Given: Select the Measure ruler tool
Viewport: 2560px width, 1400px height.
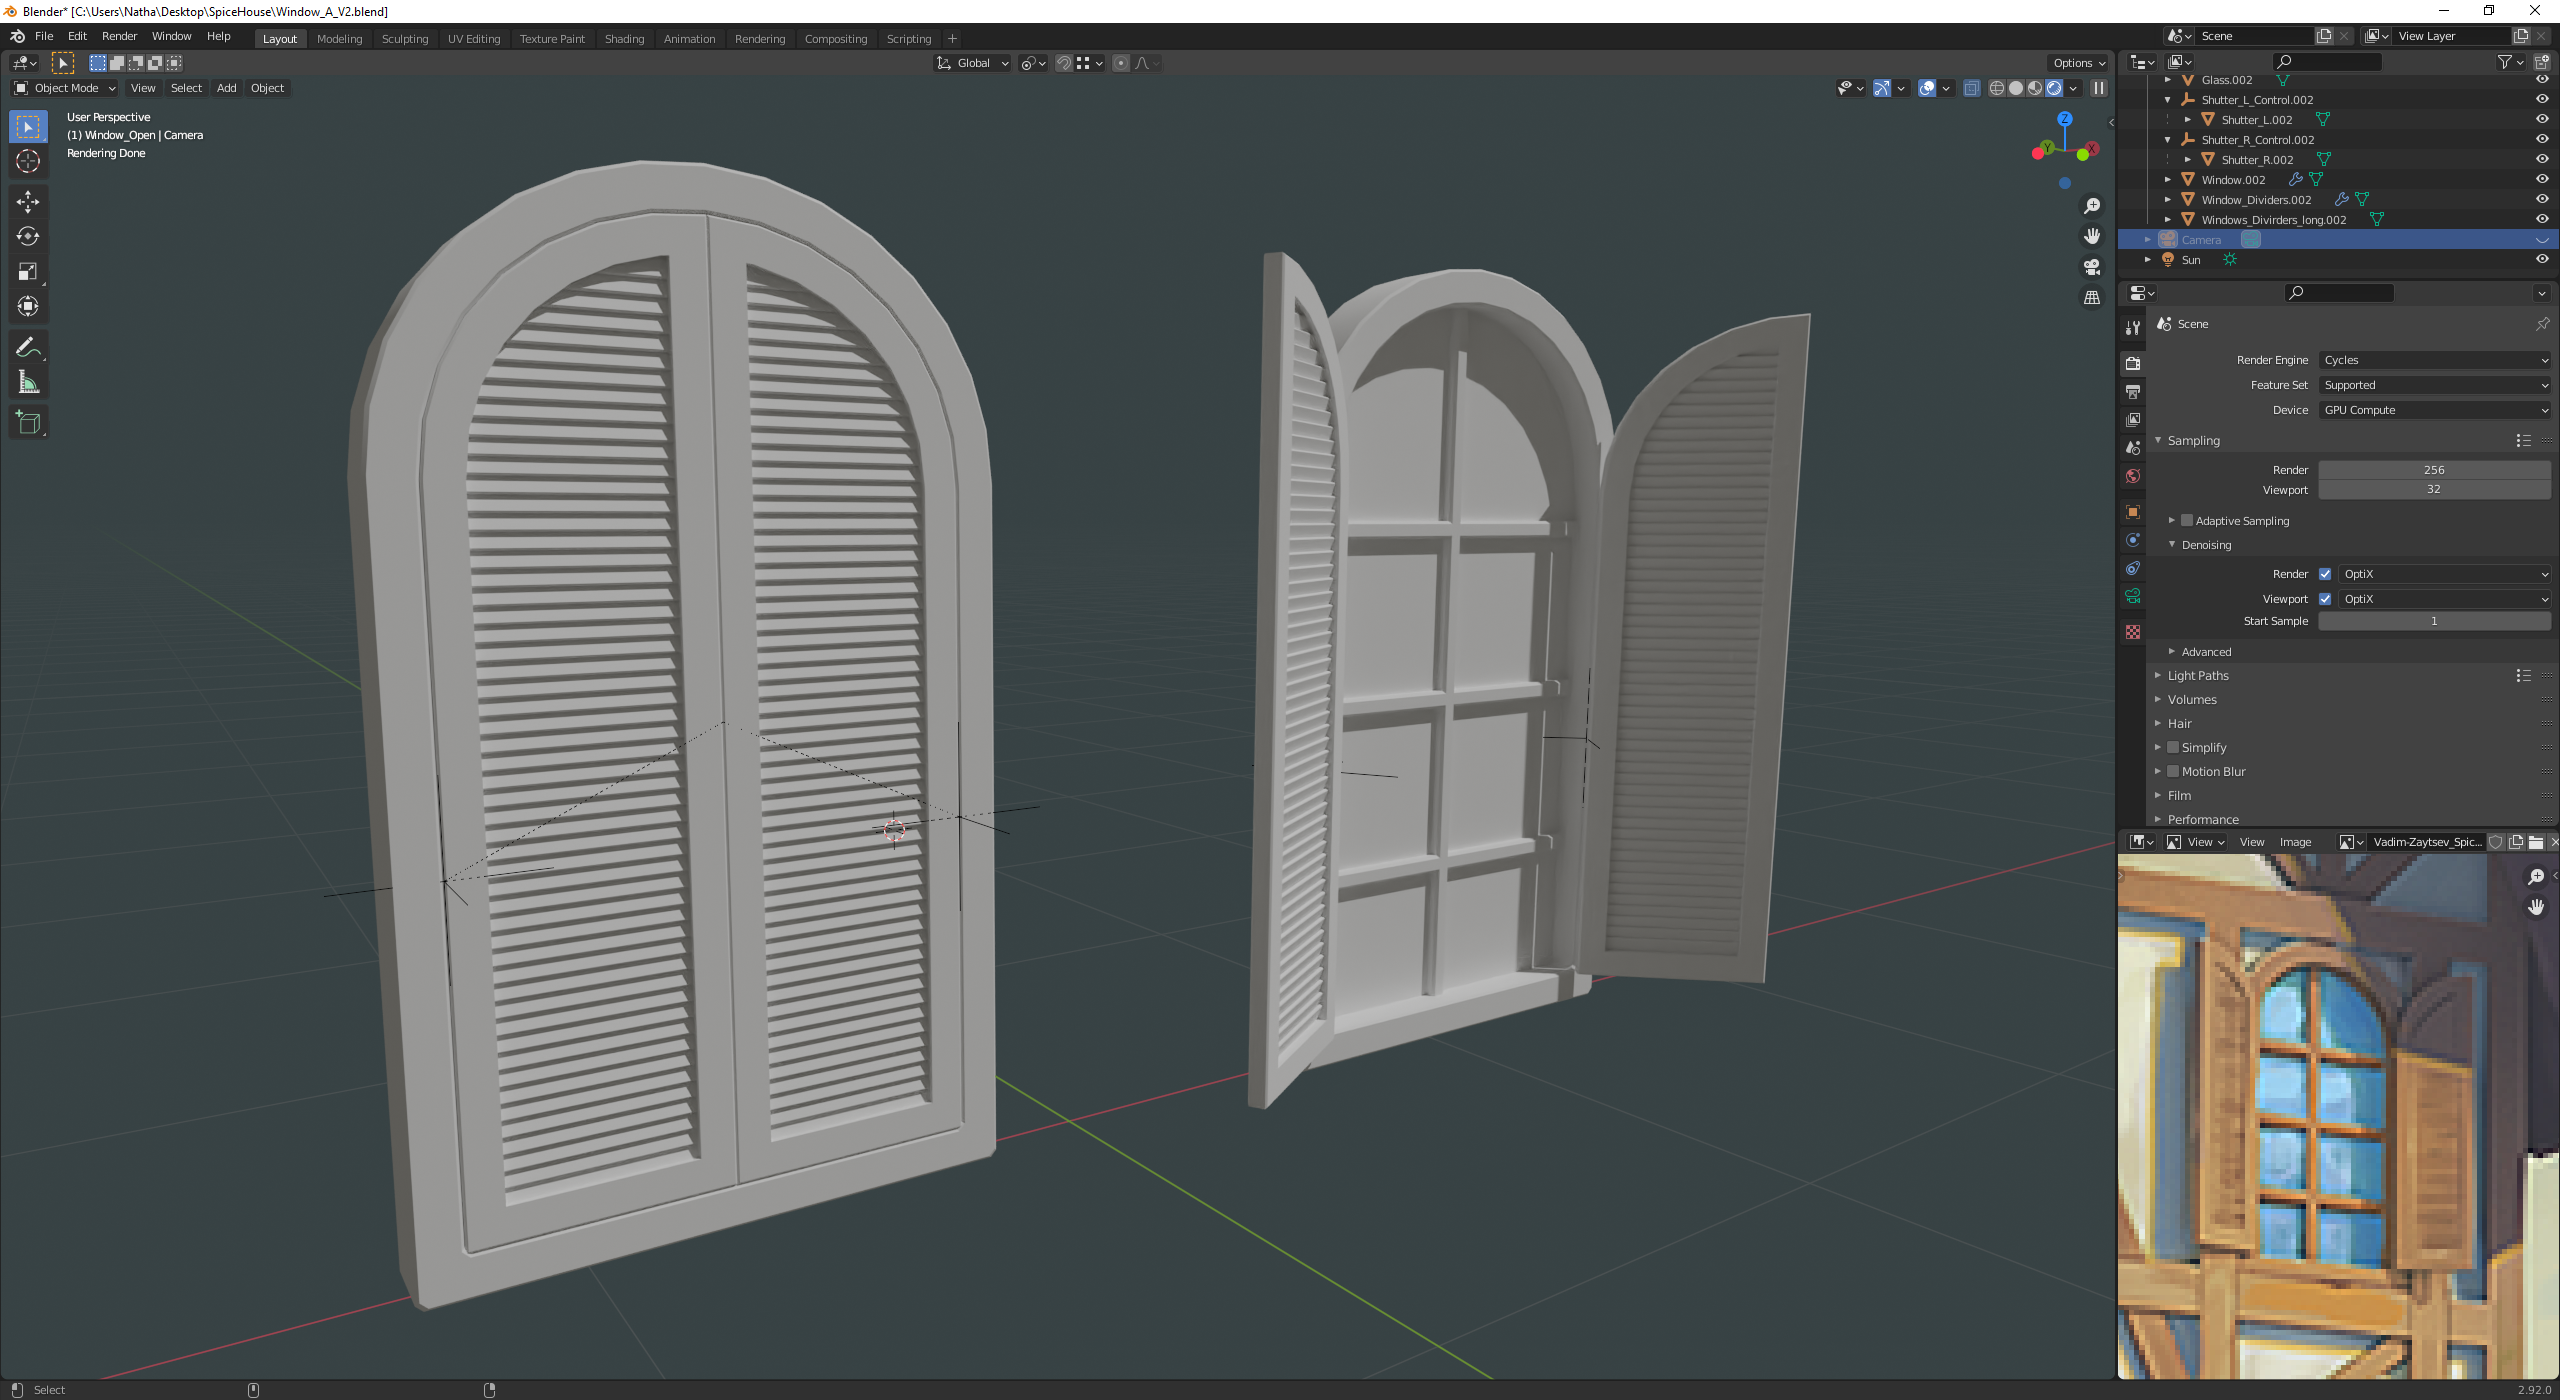Looking at the screenshot, I should tap(28, 382).
